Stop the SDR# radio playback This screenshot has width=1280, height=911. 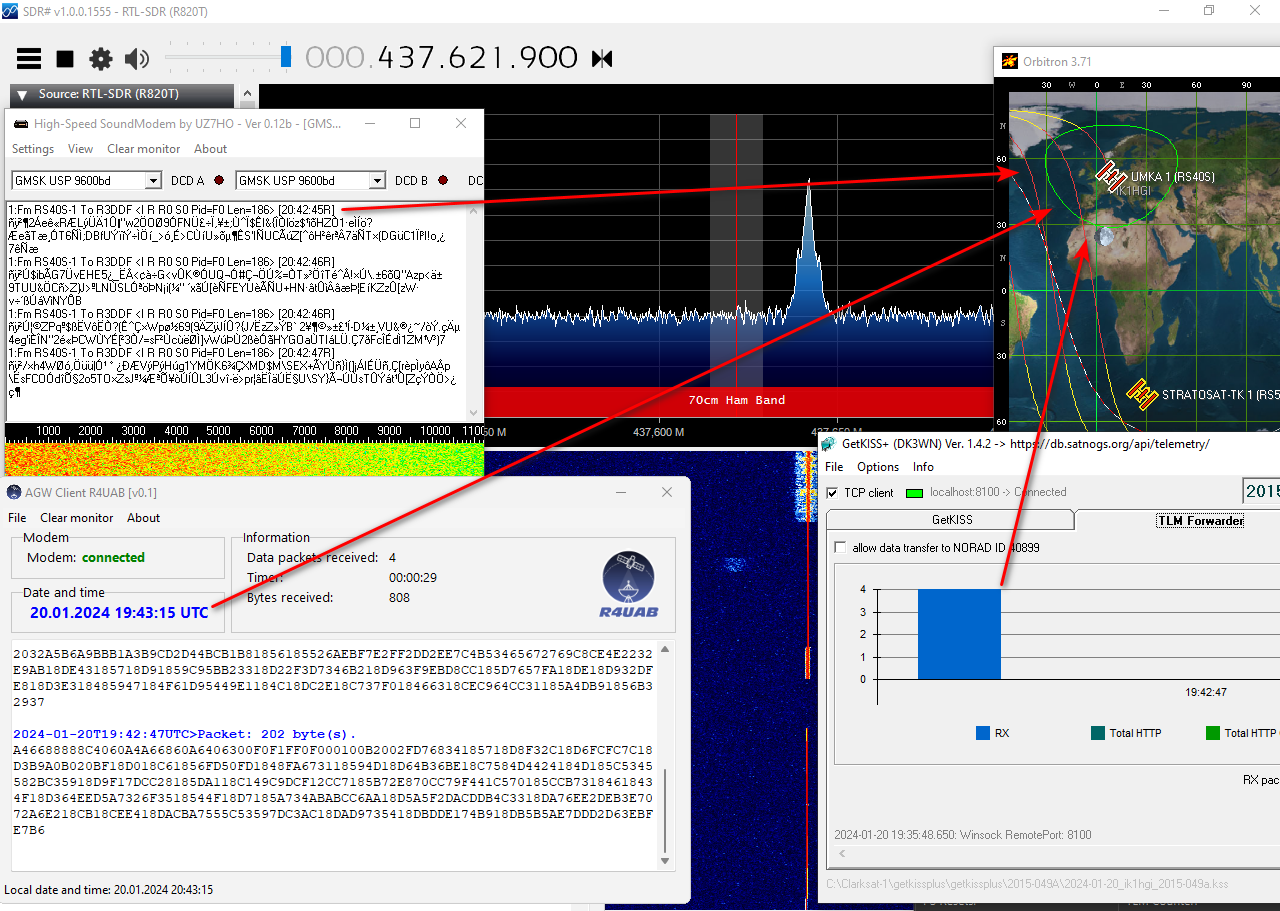(65, 59)
